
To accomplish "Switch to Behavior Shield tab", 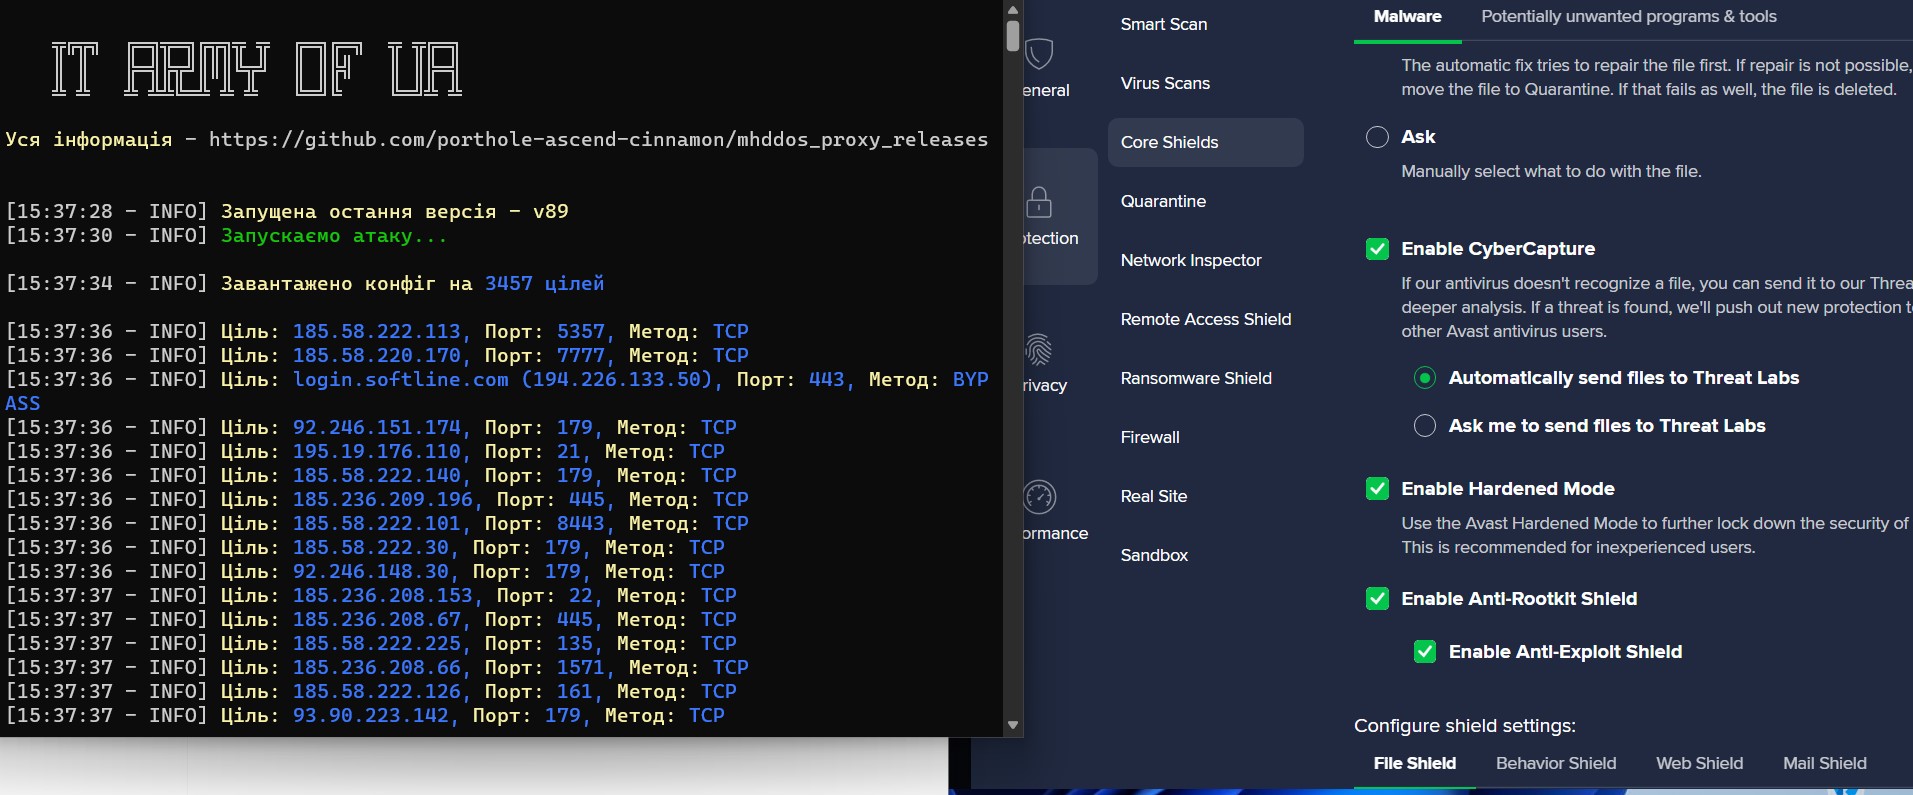I will tap(1556, 763).
